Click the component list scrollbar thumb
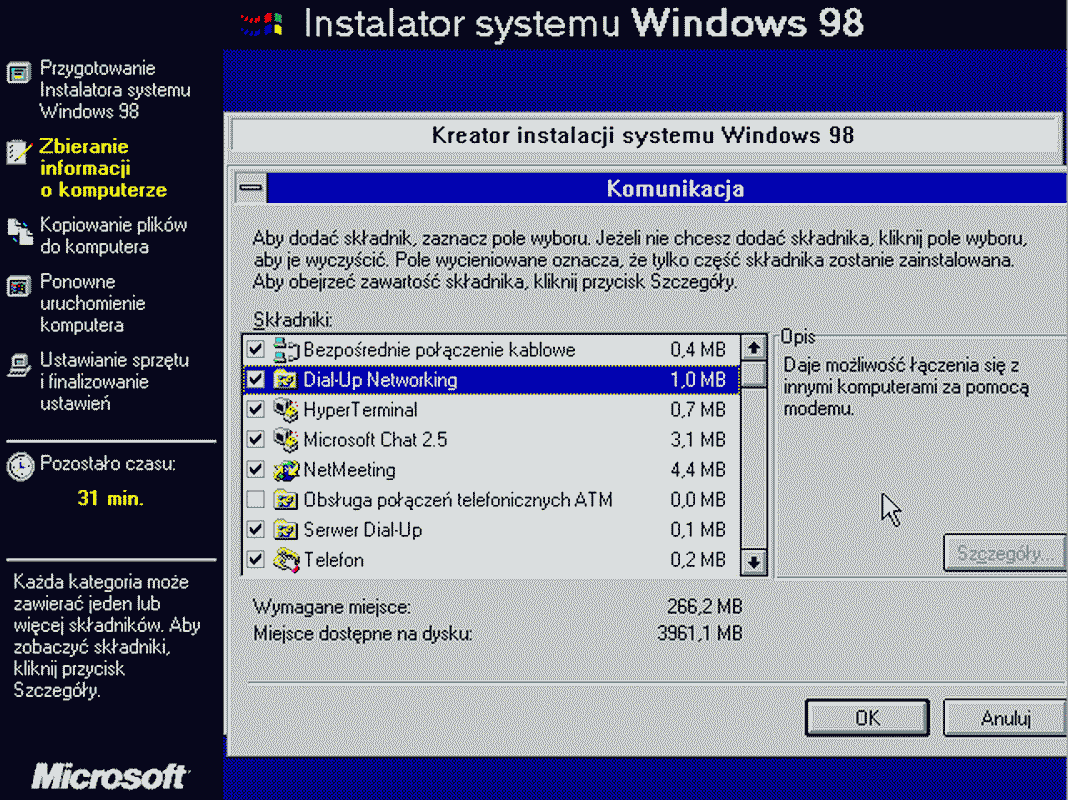The width and height of the screenshot is (1068, 800). pos(753,374)
